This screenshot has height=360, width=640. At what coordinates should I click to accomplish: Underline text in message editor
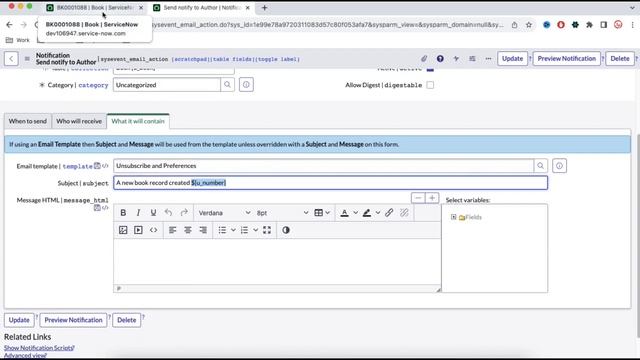tap(153, 213)
